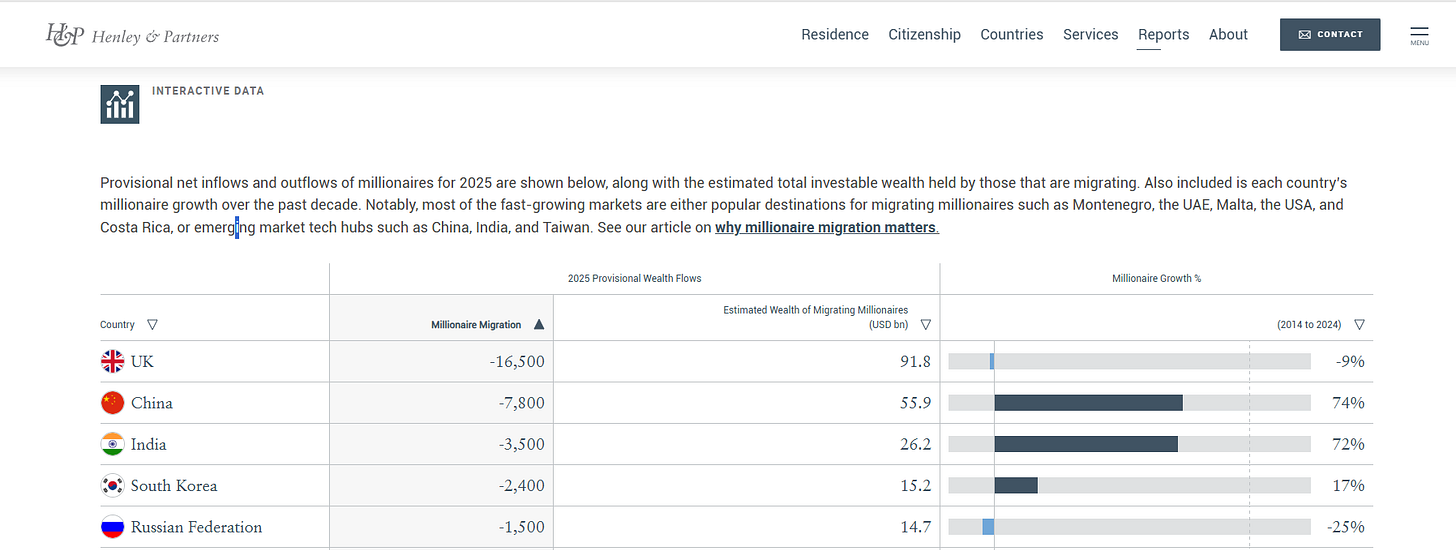1456x550 pixels.
Task: Click China's millionaire growth bar
Action: coord(1088,403)
